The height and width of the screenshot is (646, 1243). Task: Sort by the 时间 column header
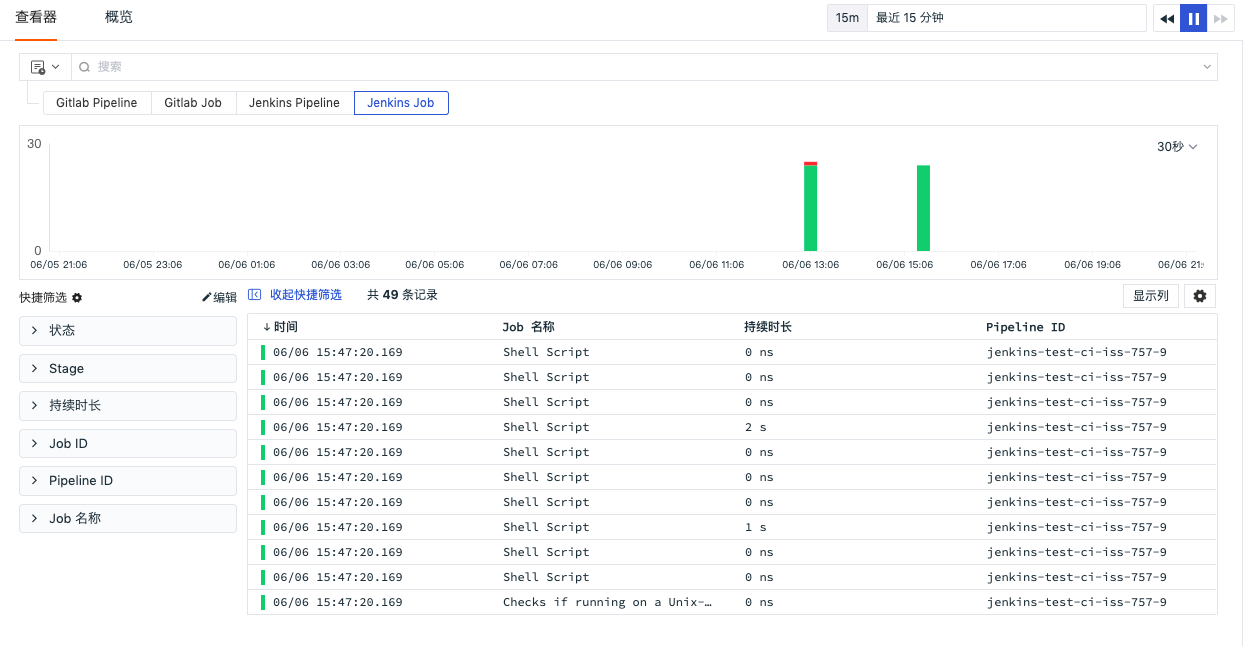[x=280, y=327]
